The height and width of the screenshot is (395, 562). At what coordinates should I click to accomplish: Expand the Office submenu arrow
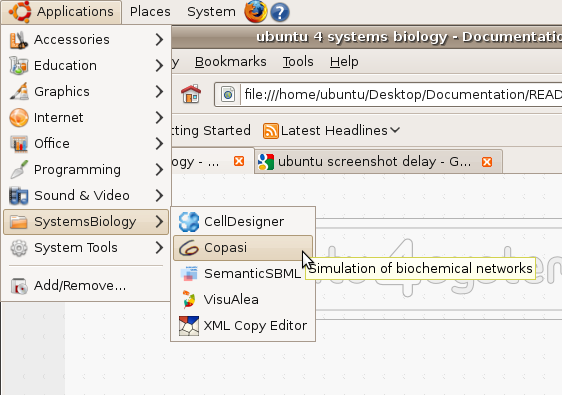coord(159,143)
